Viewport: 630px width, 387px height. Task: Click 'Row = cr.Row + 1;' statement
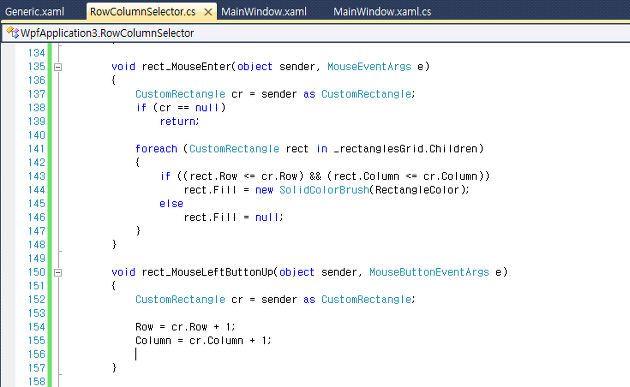click(185, 327)
